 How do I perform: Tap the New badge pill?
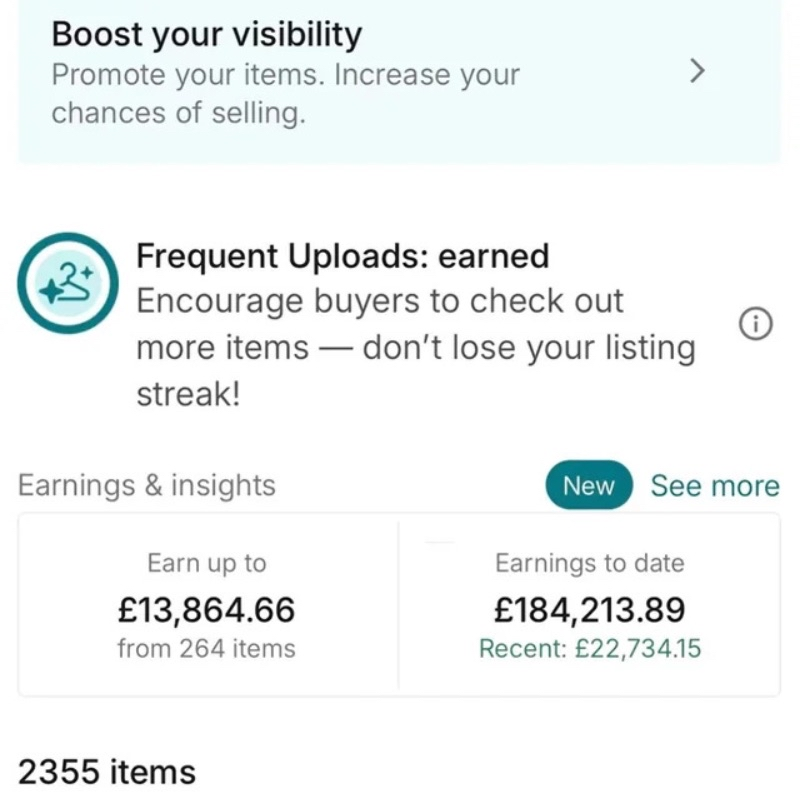[x=589, y=486]
